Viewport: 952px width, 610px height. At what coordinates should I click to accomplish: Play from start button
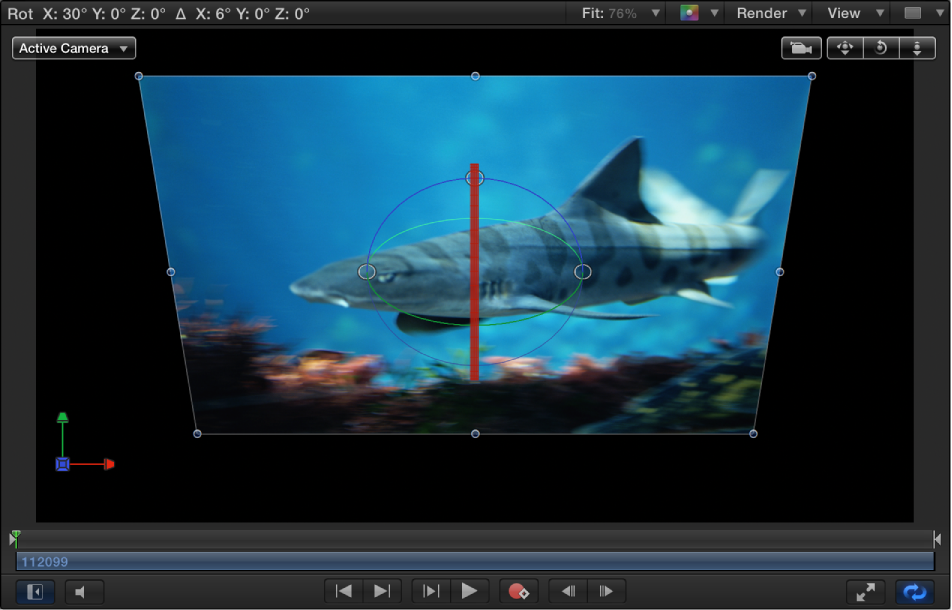[x=430, y=591]
